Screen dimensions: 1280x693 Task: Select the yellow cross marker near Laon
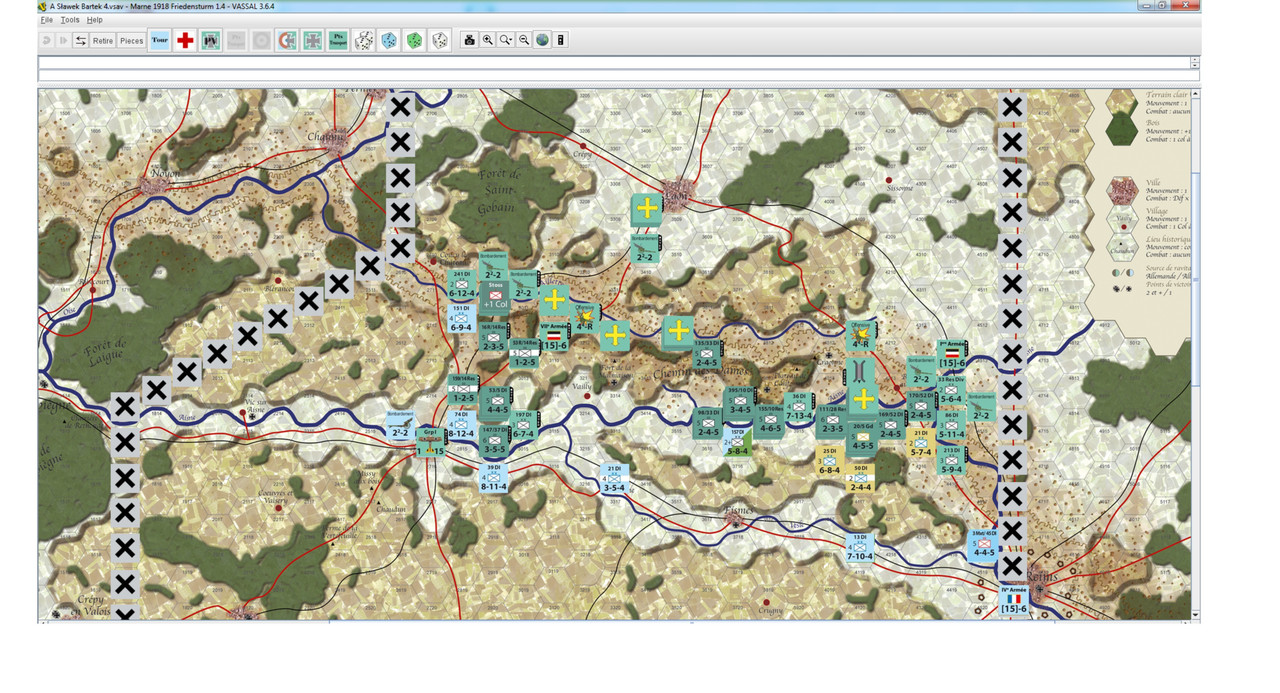pyautogui.click(x=647, y=208)
